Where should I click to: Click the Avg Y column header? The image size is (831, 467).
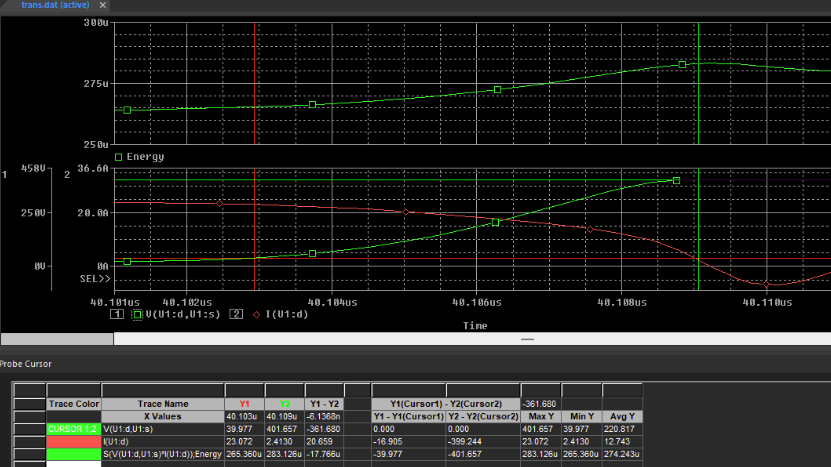click(x=622, y=417)
